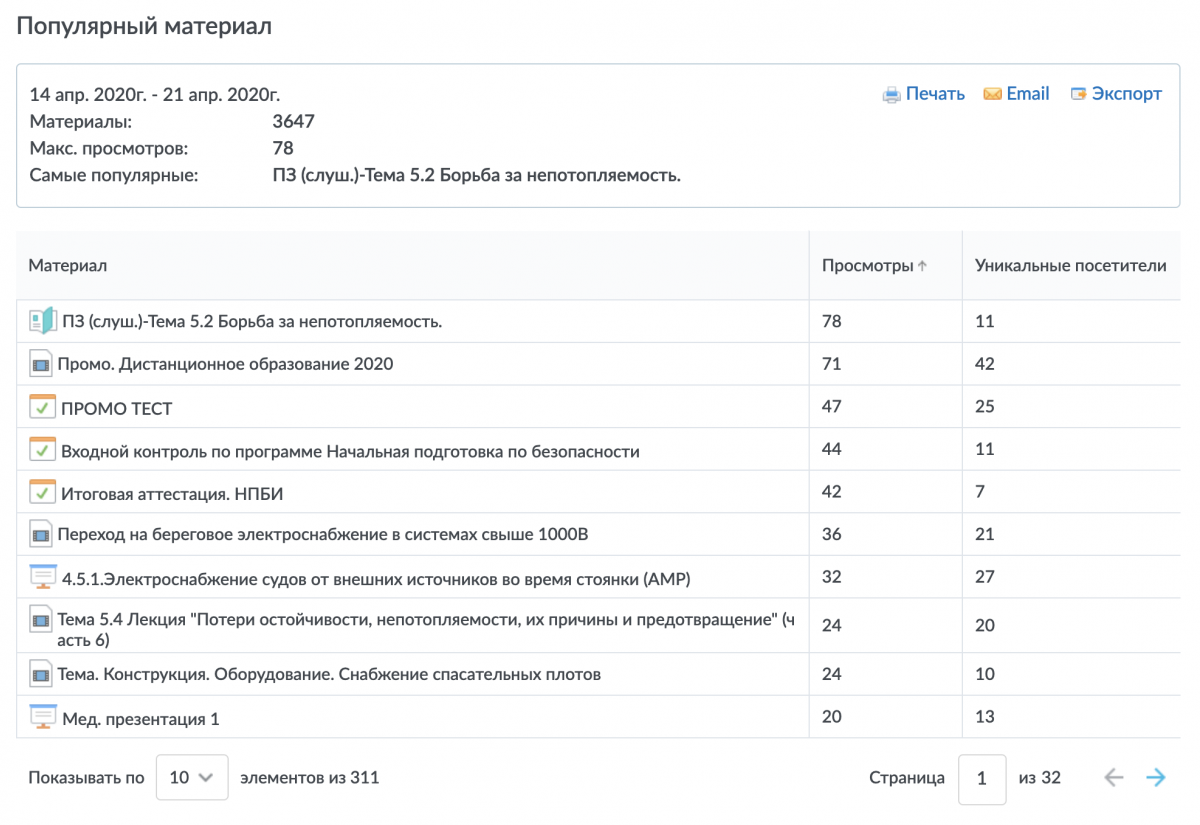Open Переход на береговое электроснабжение material
Screen dimensions: 1200x825
pyautogui.click(x=323, y=535)
